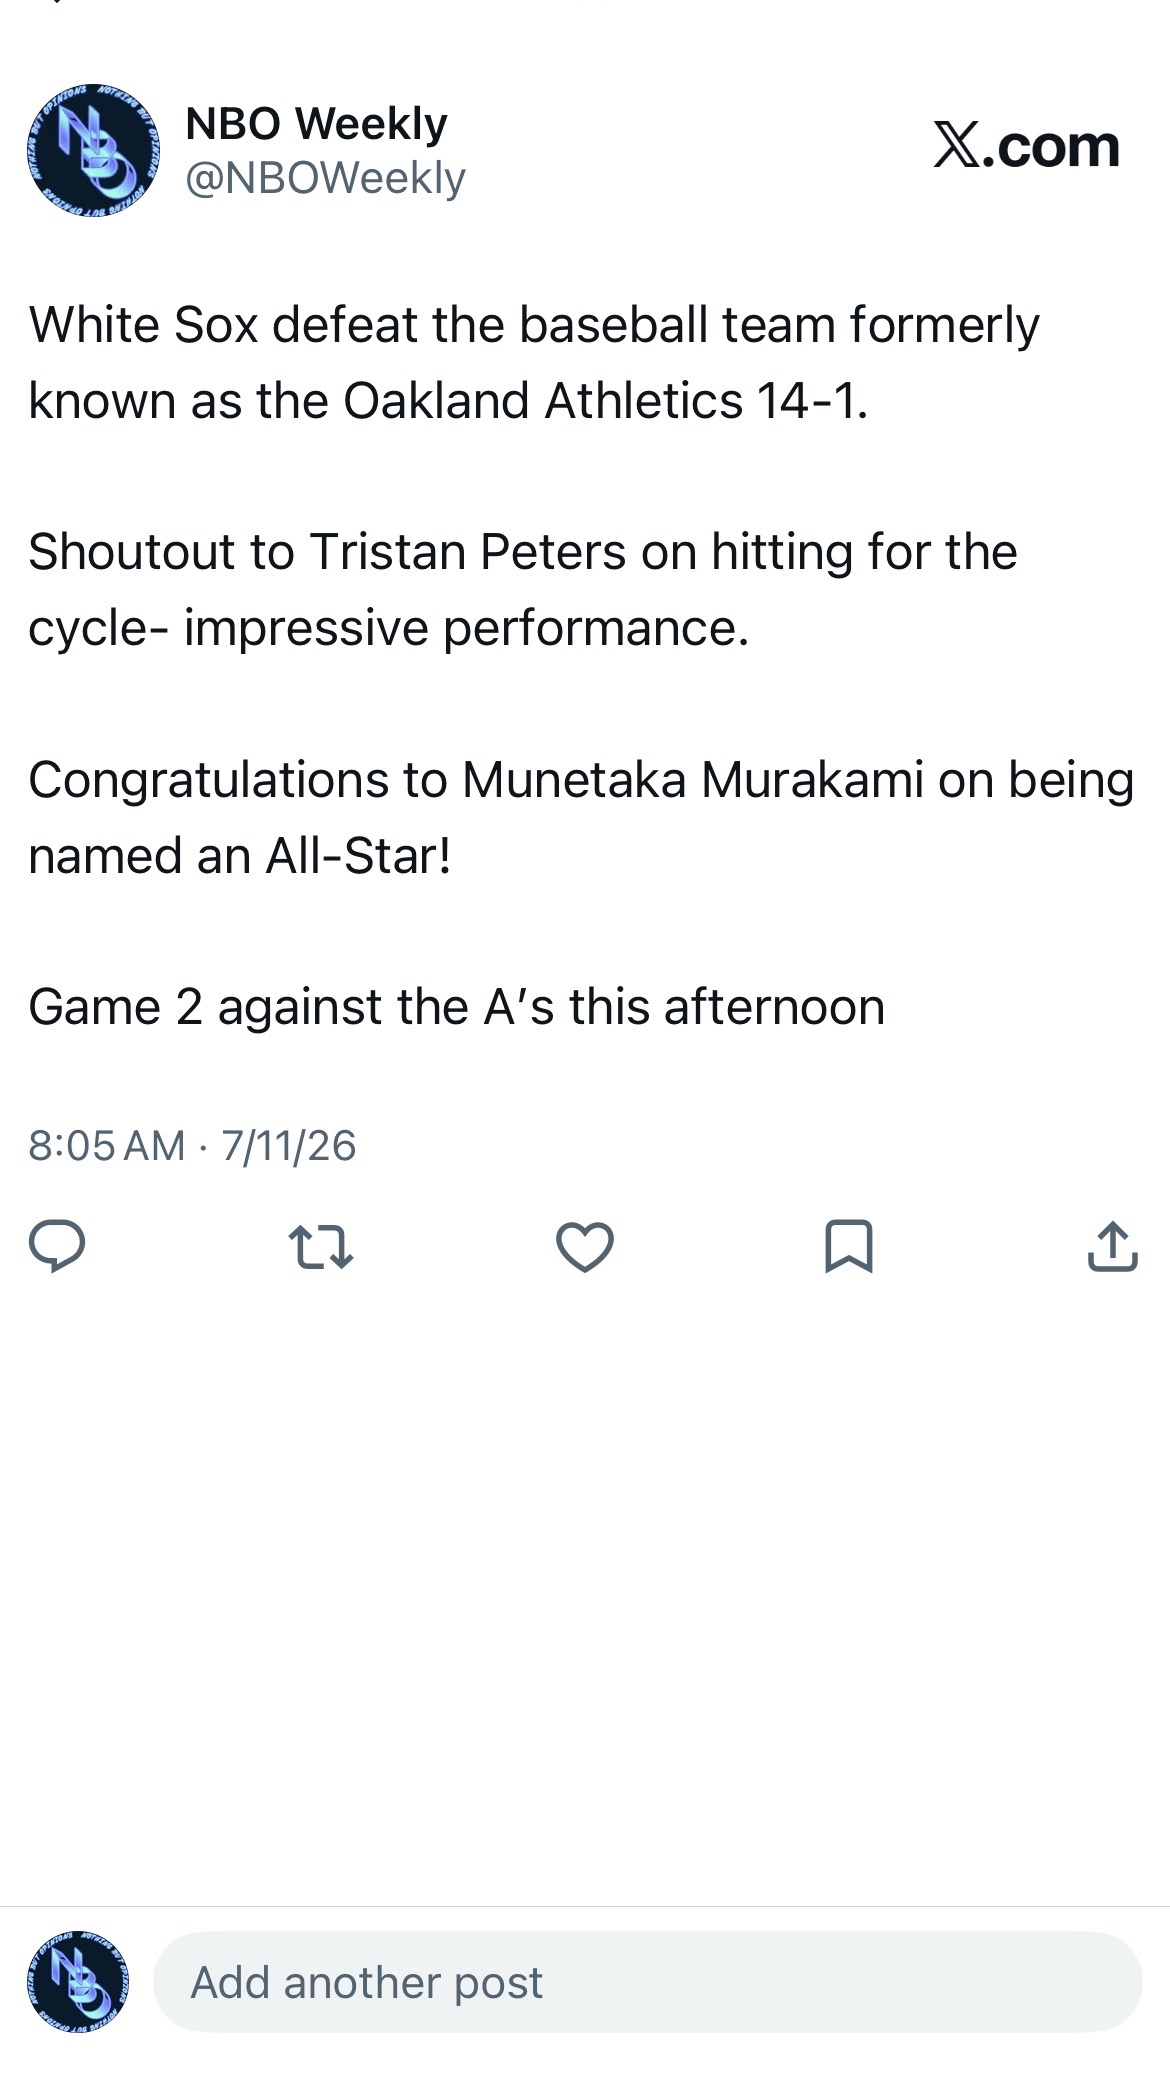
Task: Open the X.com logo watermark
Action: (x=1026, y=146)
